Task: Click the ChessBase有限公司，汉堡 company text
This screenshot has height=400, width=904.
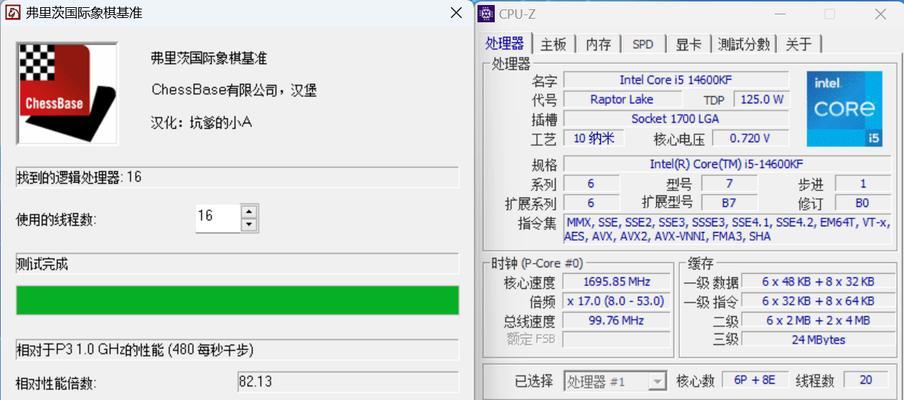Action: [x=234, y=90]
